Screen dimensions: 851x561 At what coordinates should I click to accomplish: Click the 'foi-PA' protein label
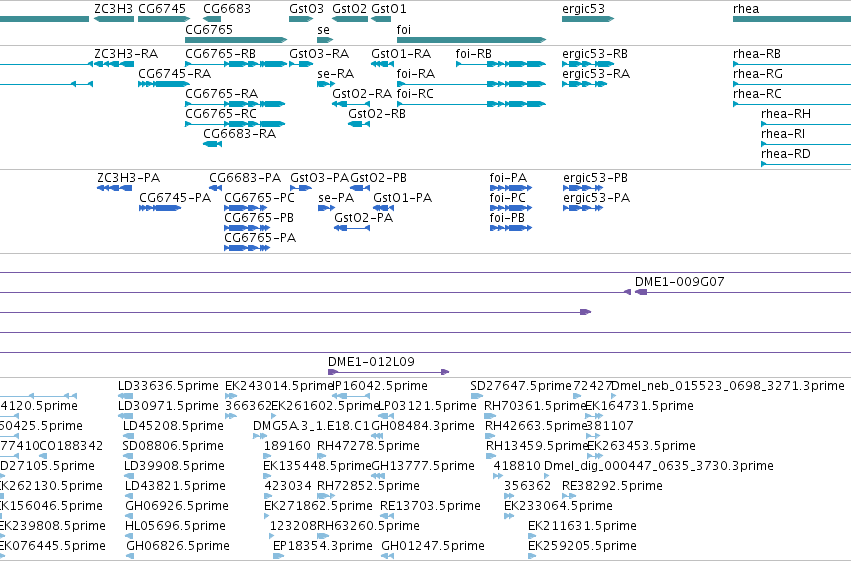(x=508, y=178)
